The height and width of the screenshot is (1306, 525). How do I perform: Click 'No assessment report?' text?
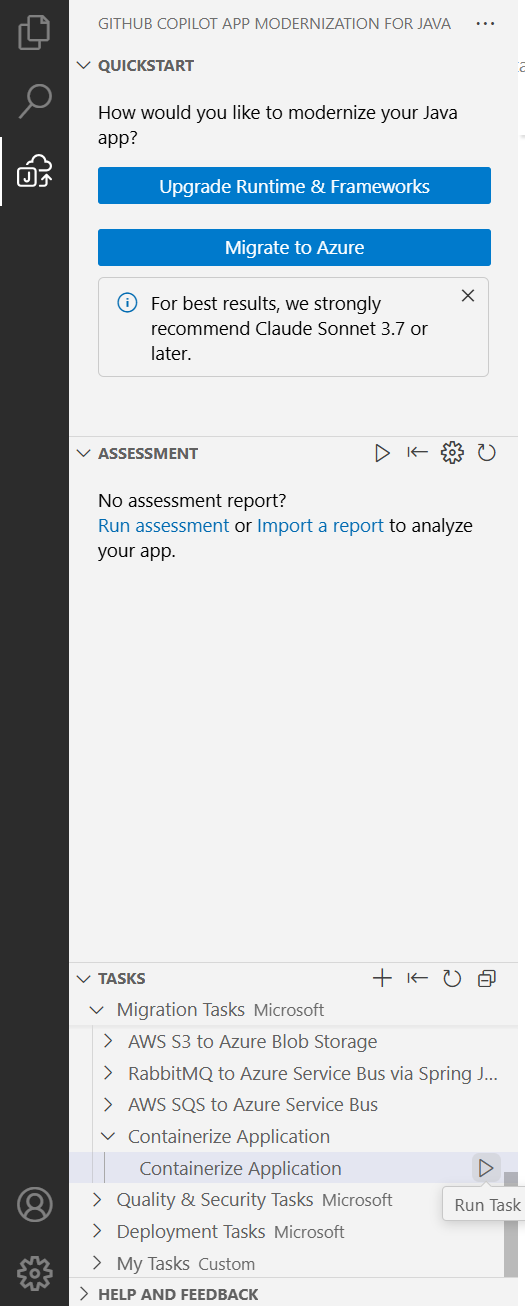(x=192, y=500)
